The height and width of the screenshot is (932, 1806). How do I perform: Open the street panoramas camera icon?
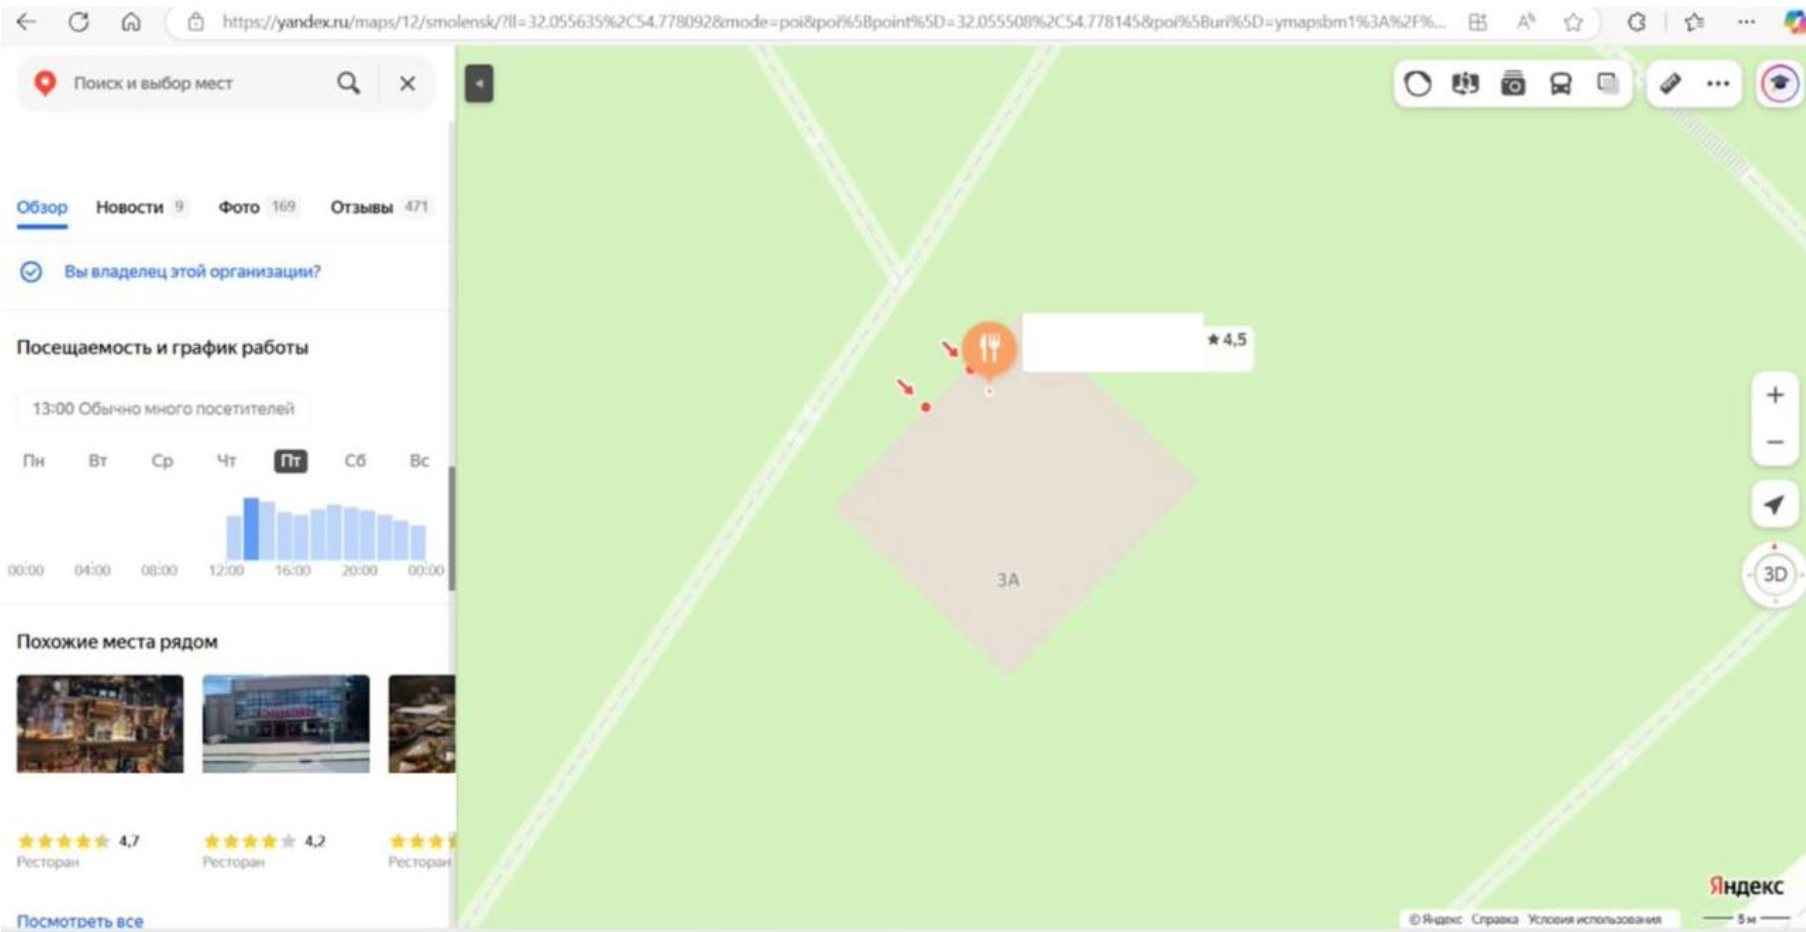click(1513, 84)
